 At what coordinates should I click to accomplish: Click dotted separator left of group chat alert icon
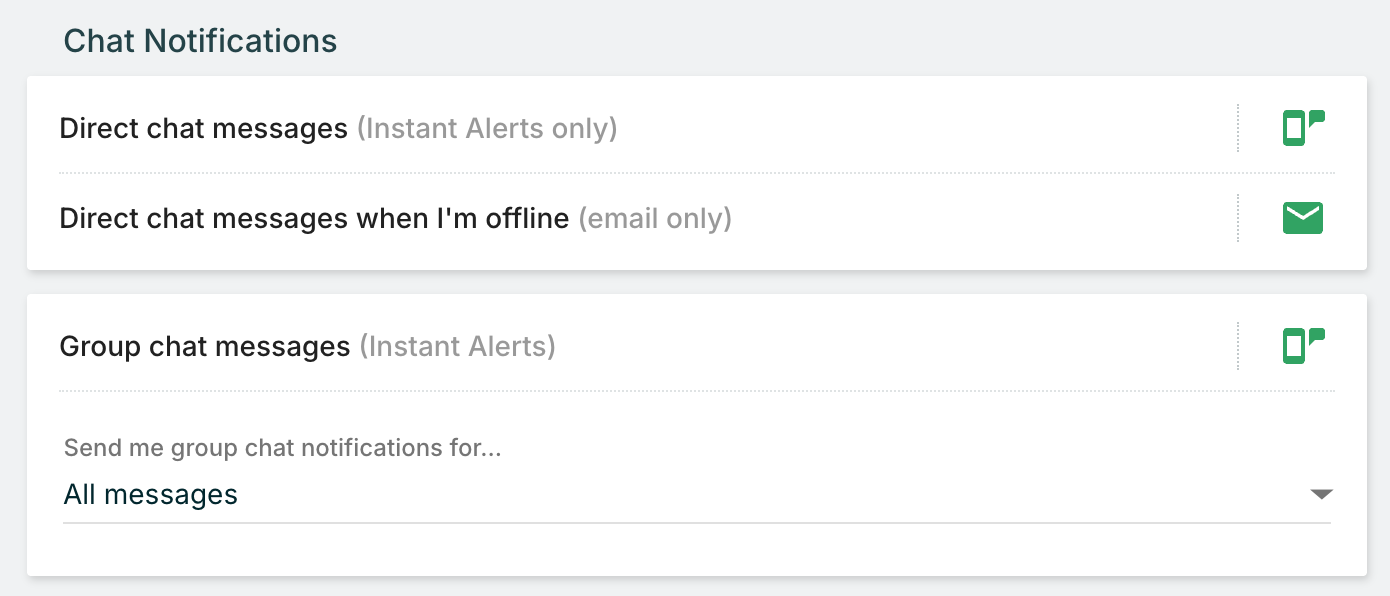(1238, 346)
